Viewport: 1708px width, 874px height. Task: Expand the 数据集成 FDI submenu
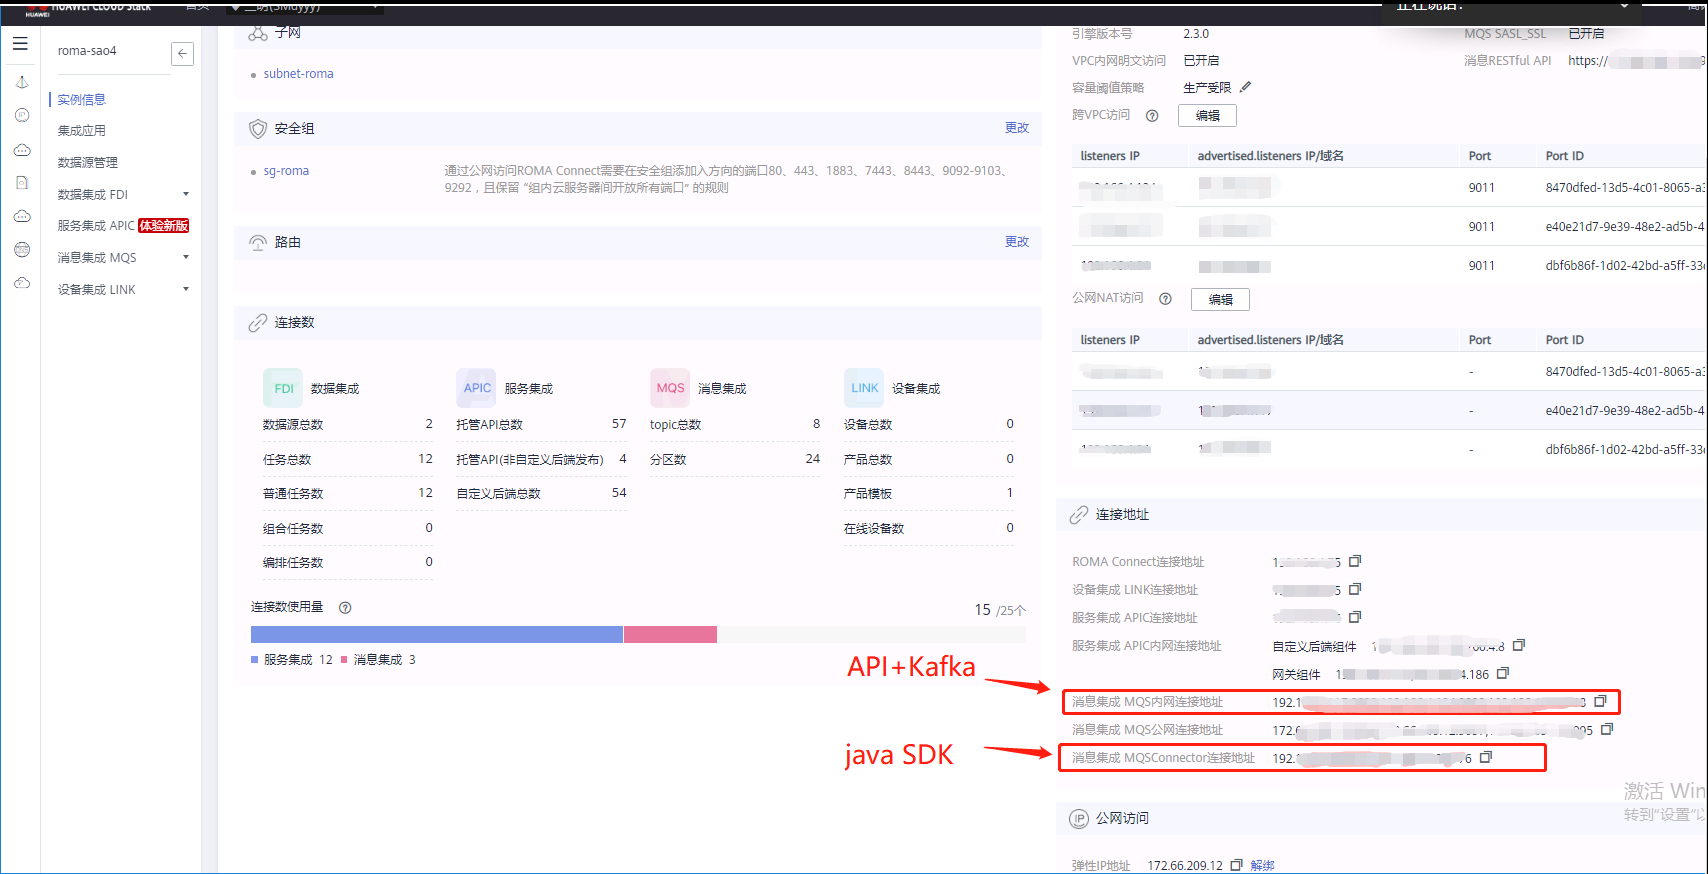pyautogui.click(x=186, y=194)
